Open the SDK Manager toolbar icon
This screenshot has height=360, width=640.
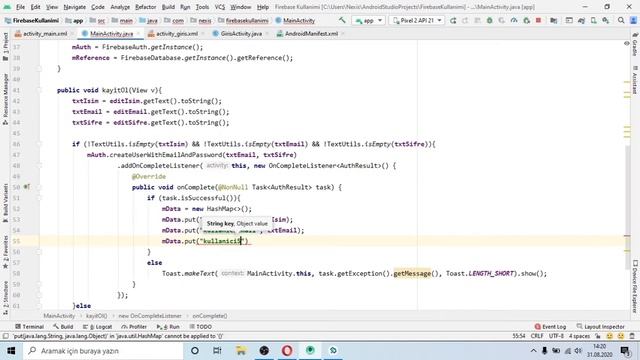[x=606, y=20]
